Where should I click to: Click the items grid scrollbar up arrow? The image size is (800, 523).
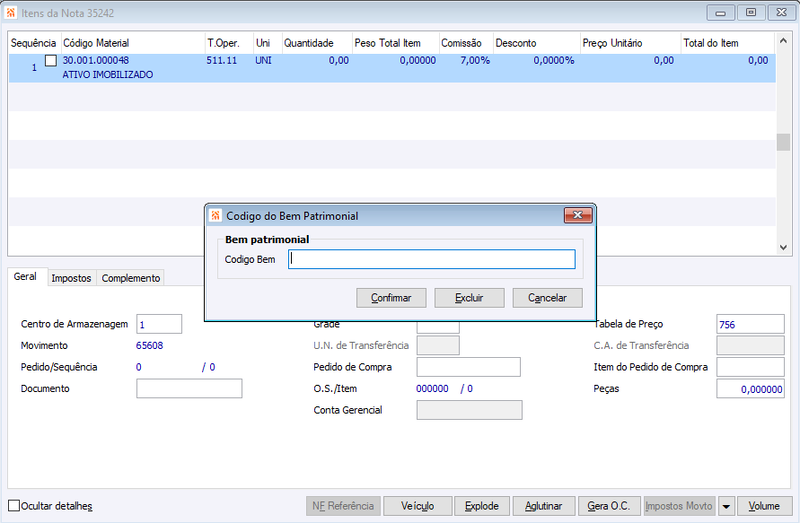click(783, 40)
